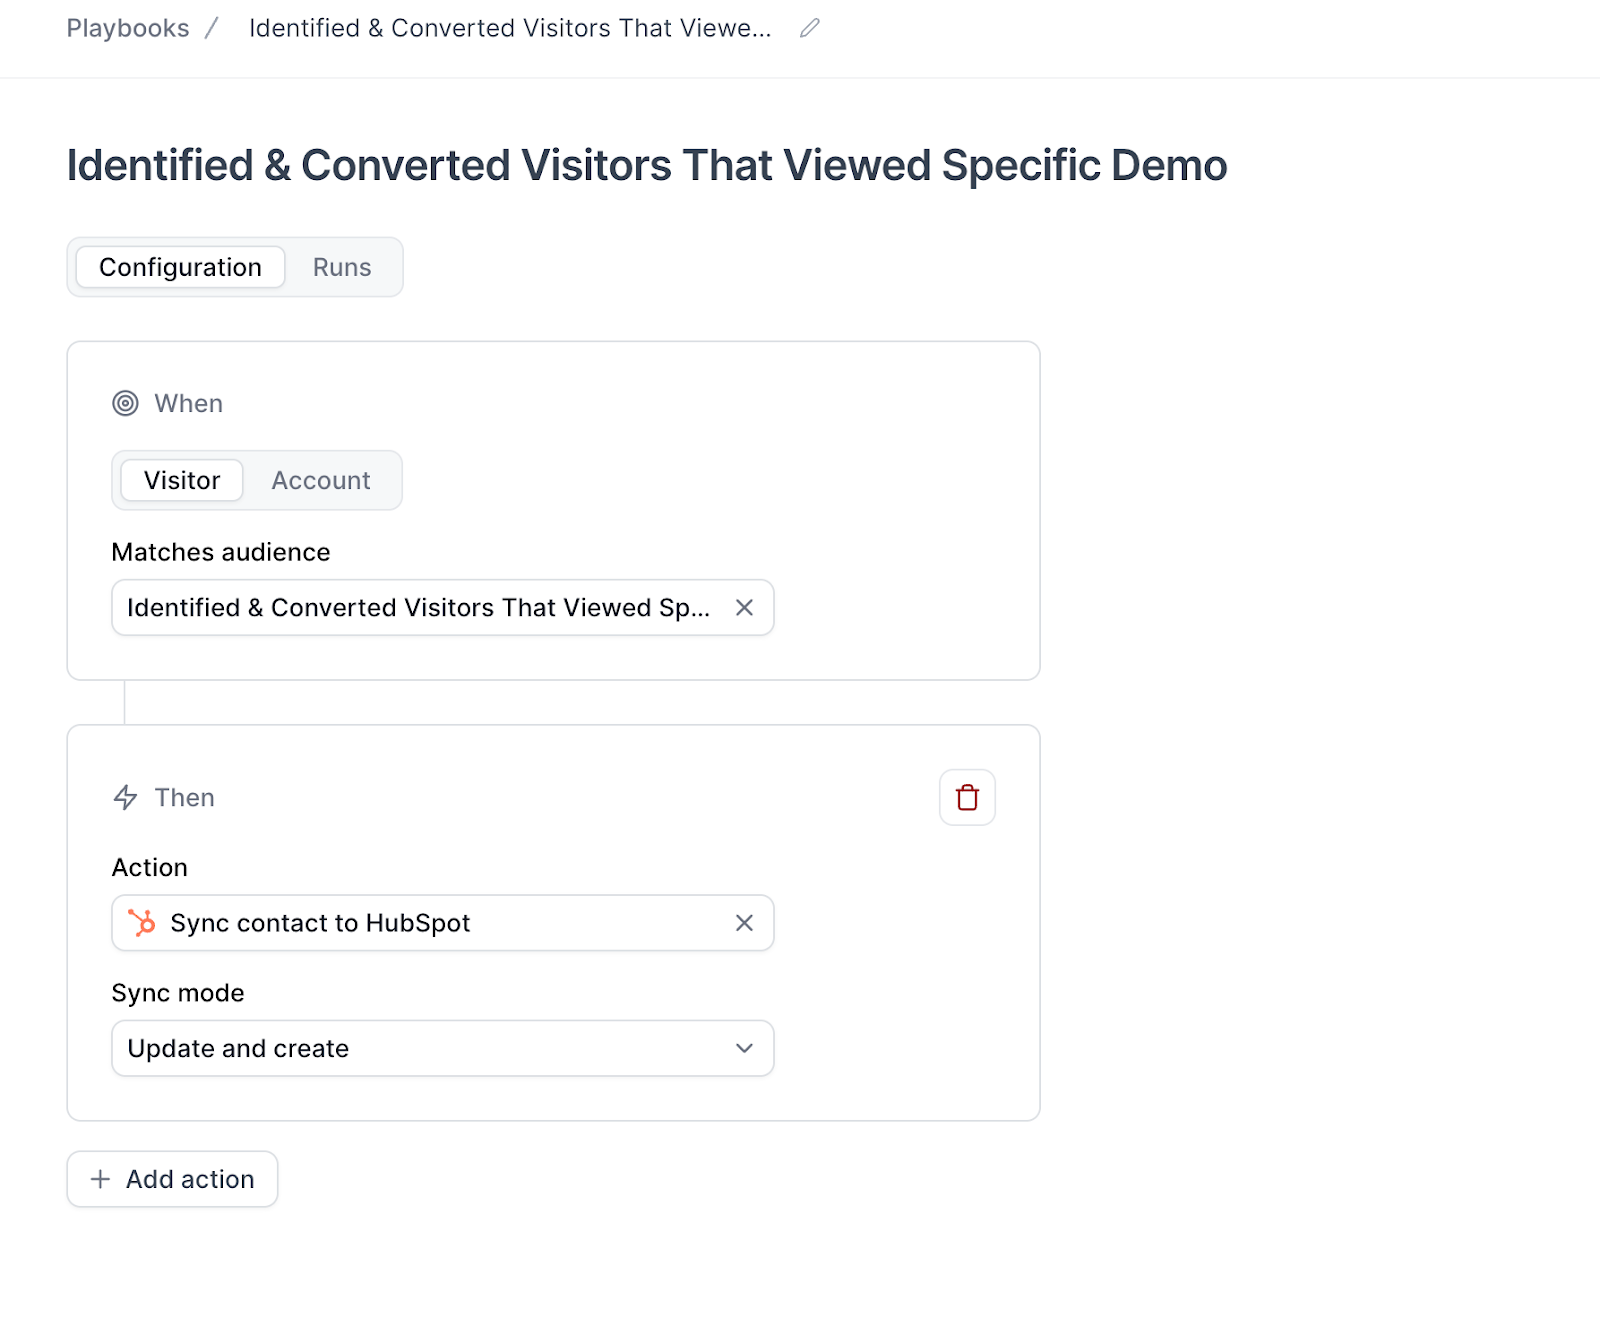The height and width of the screenshot is (1317, 1600).
Task: Expand the Sync mode dropdown chevron
Action: [744, 1048]
